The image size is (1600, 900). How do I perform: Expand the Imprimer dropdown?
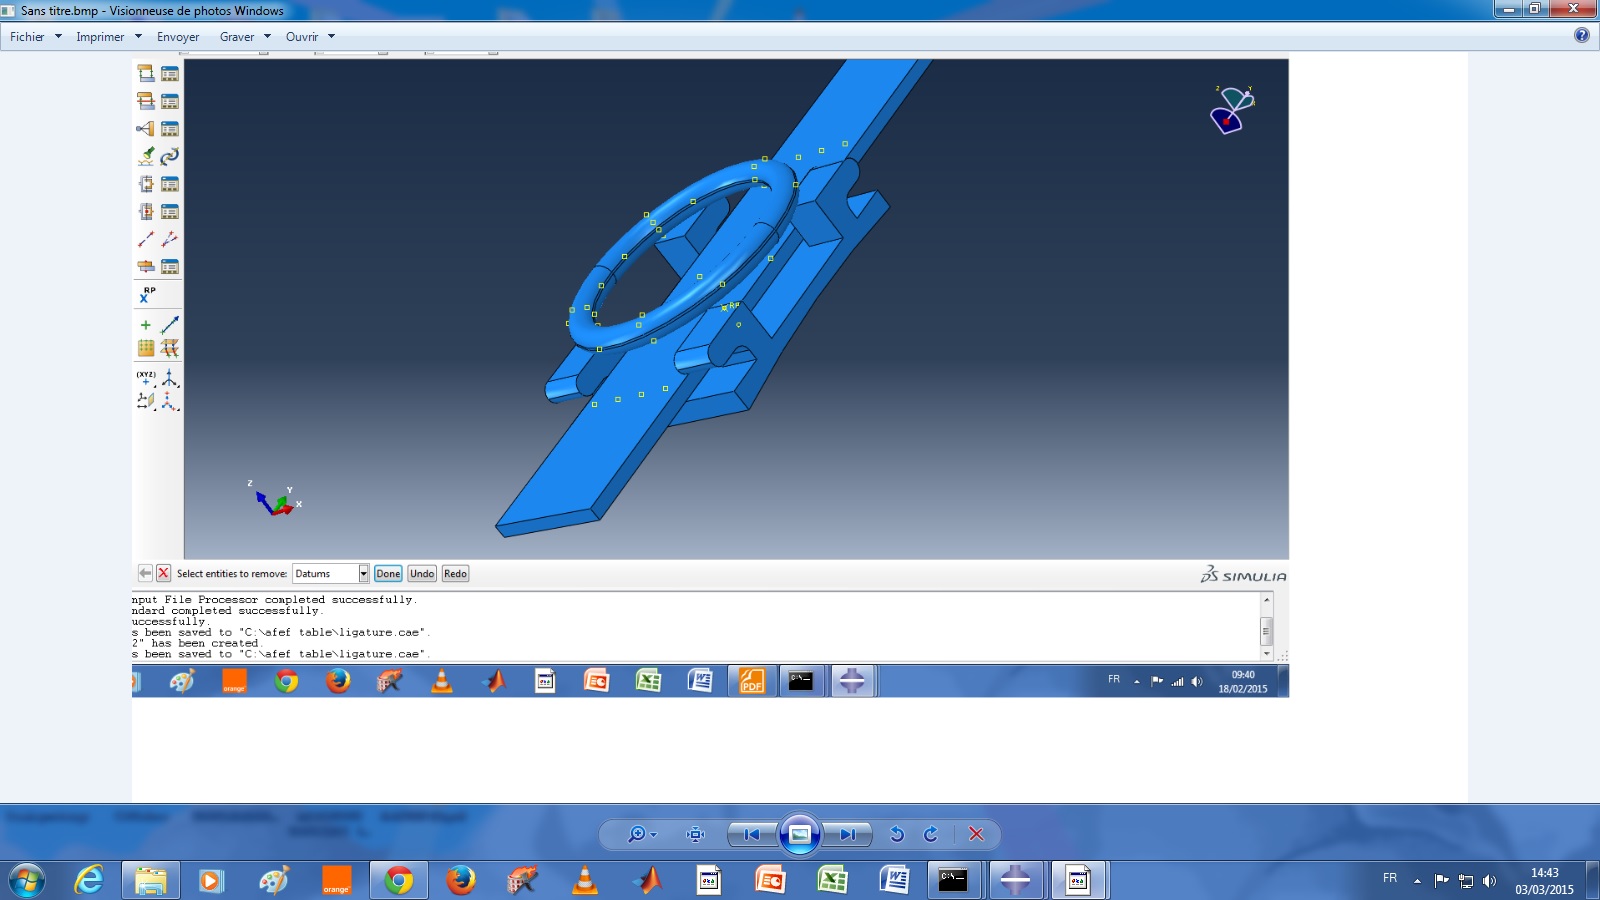pos(138,37)
